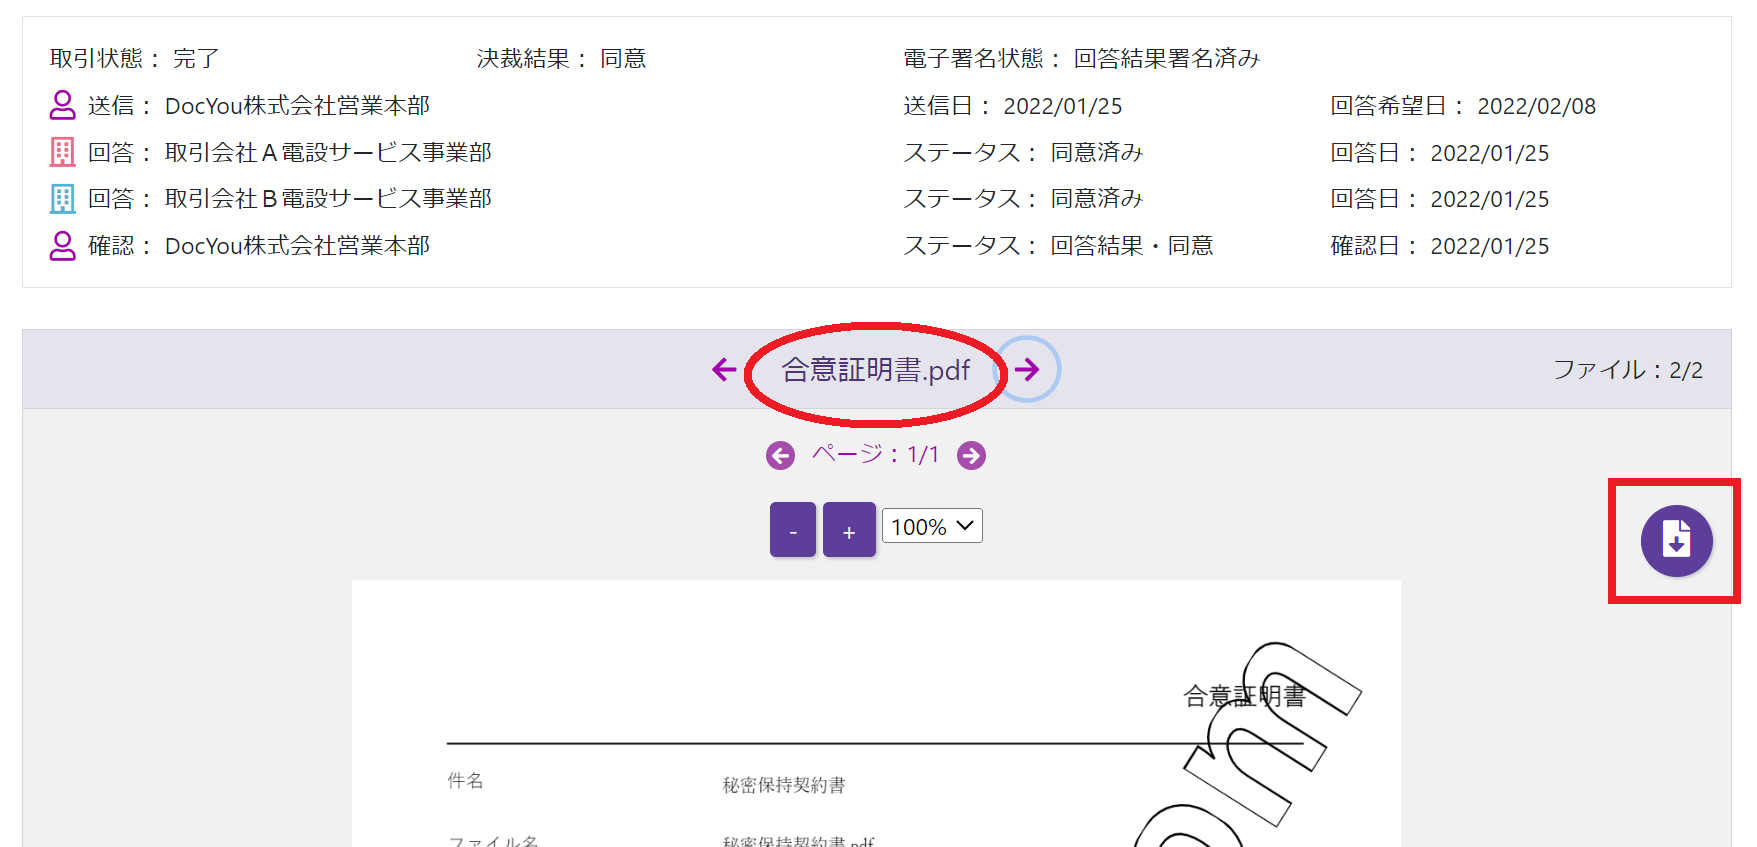Zoom out with the minus button
The height and width of the screenshot is (847, 1757).
click(x=793, y=530)
